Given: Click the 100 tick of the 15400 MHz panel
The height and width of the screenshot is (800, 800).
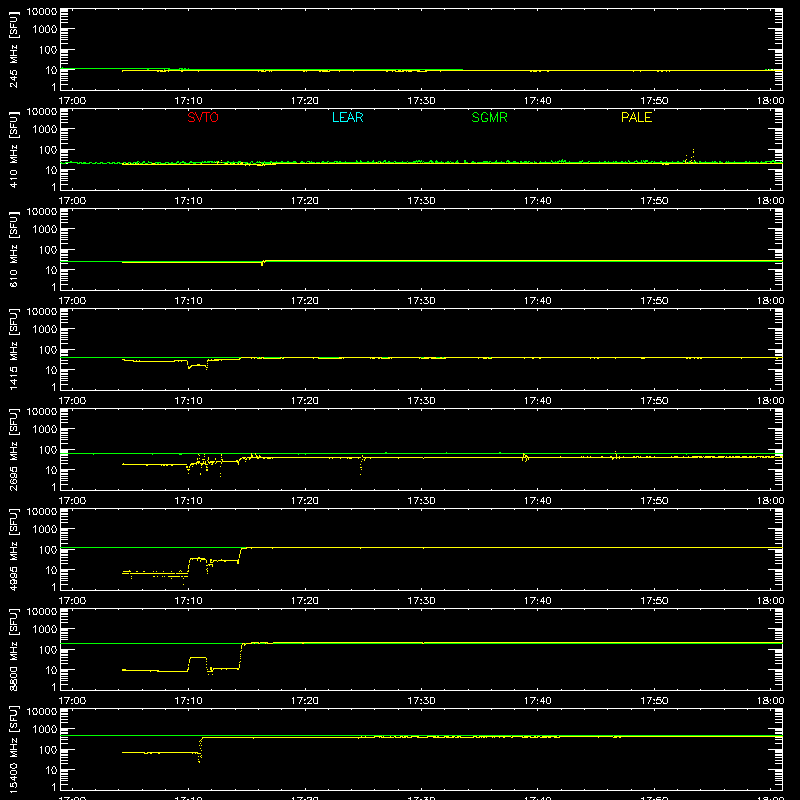Looking at the screenshot, I should pos(48,749).
